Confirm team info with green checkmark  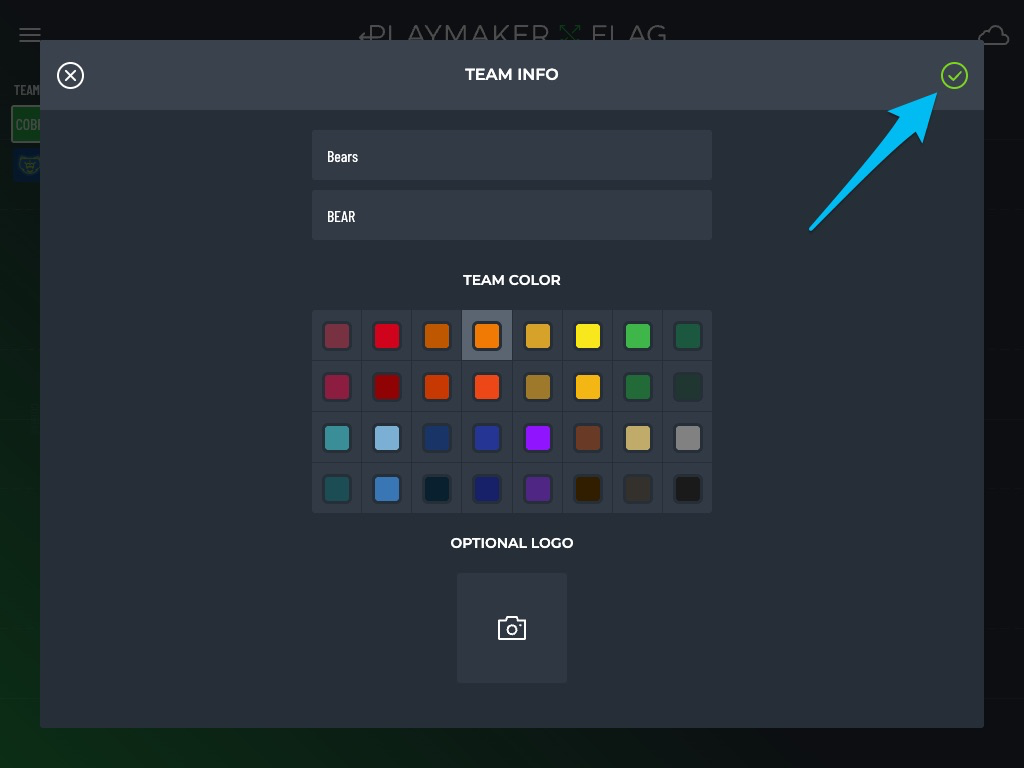[953, 75]
